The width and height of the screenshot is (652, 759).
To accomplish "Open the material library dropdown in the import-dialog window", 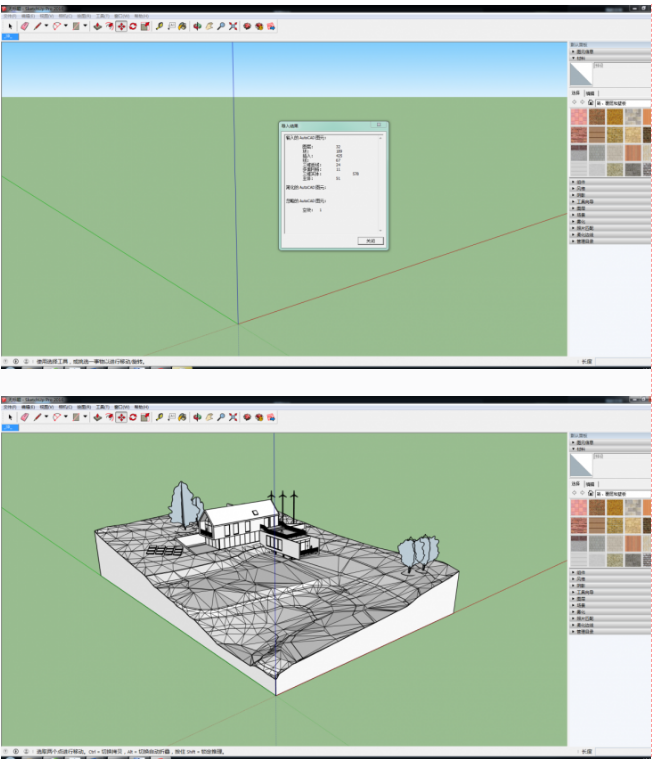I will tap(623, 103).
